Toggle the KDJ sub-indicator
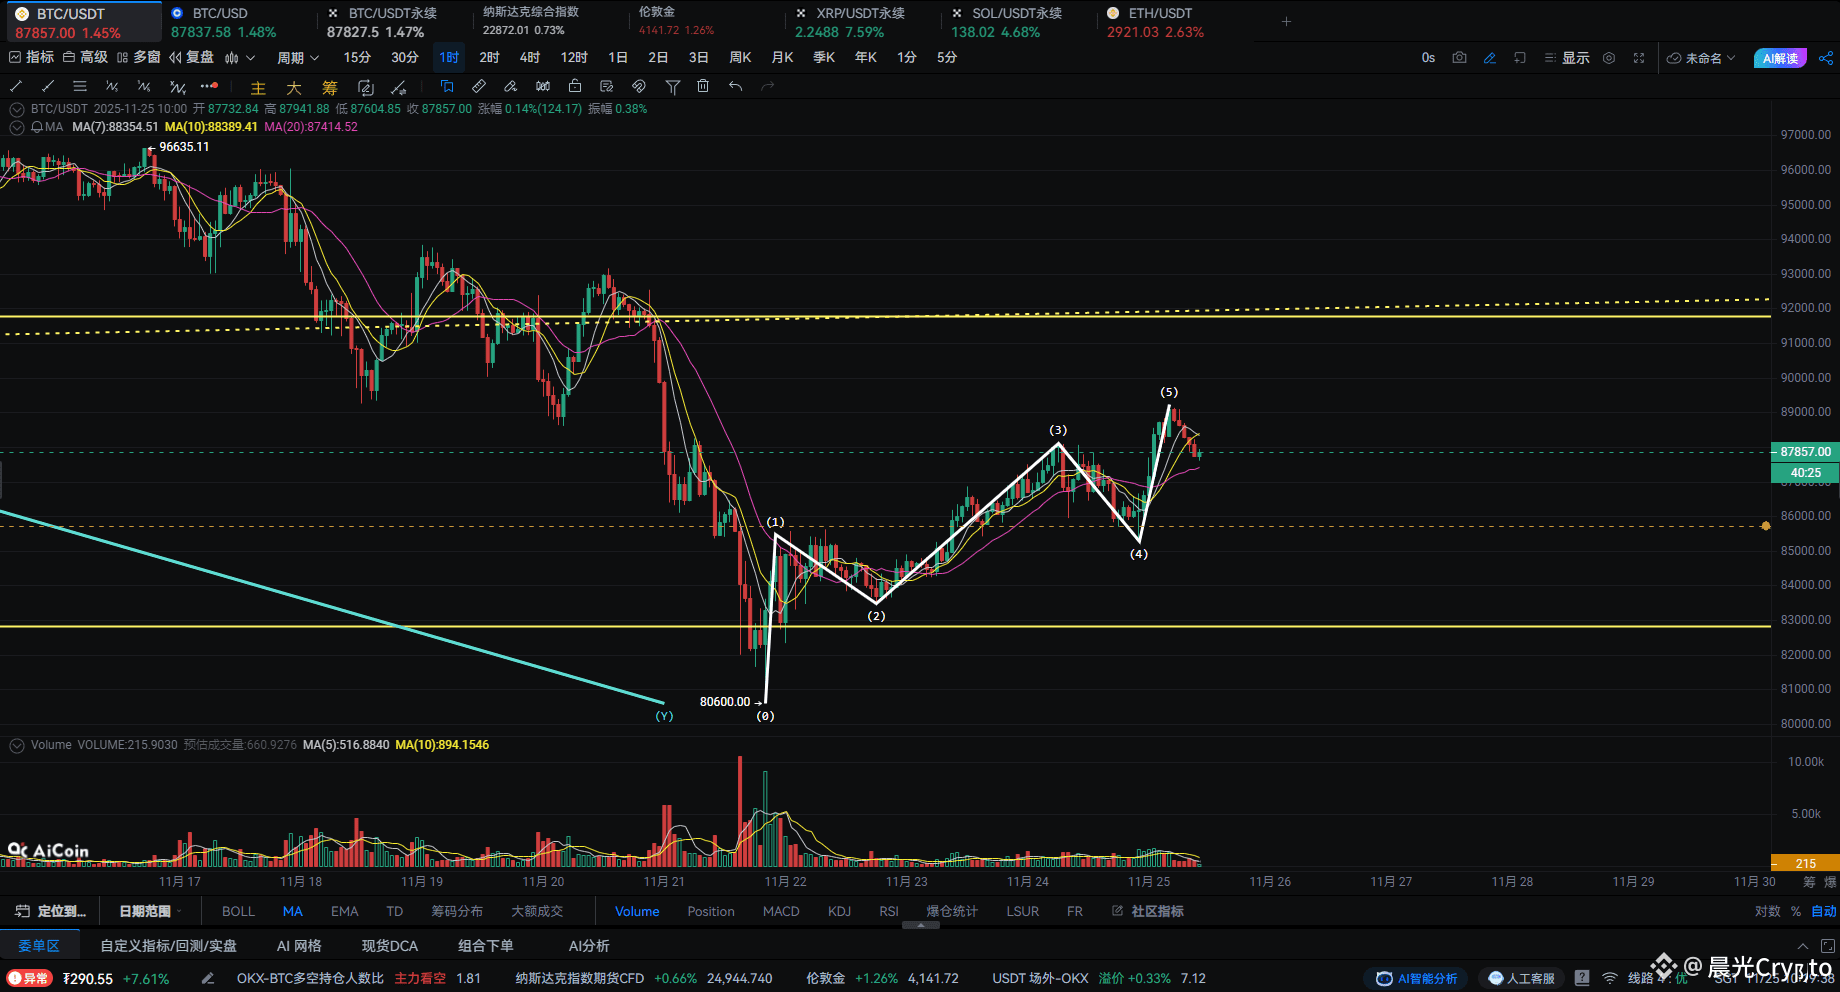This screenshot has height=992, width=1840. (x=840, y=911)
